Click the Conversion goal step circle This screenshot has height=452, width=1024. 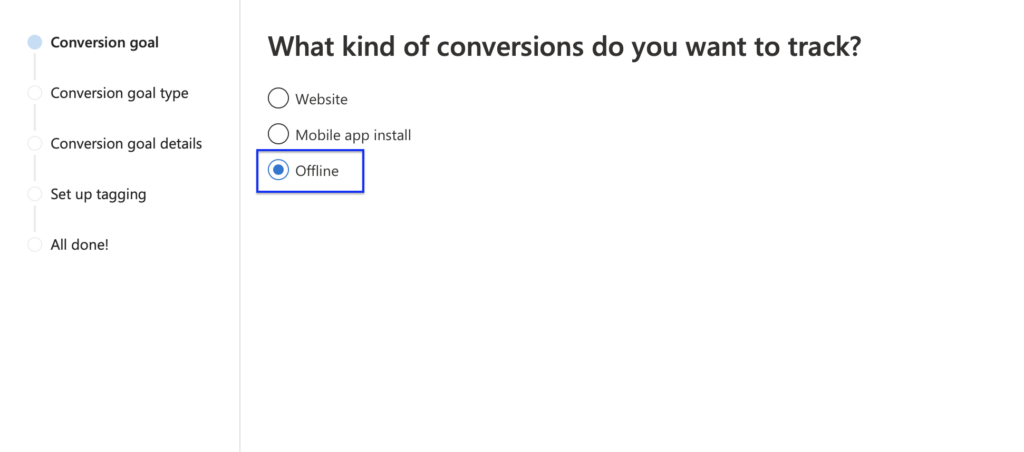(x=35, y=42)
